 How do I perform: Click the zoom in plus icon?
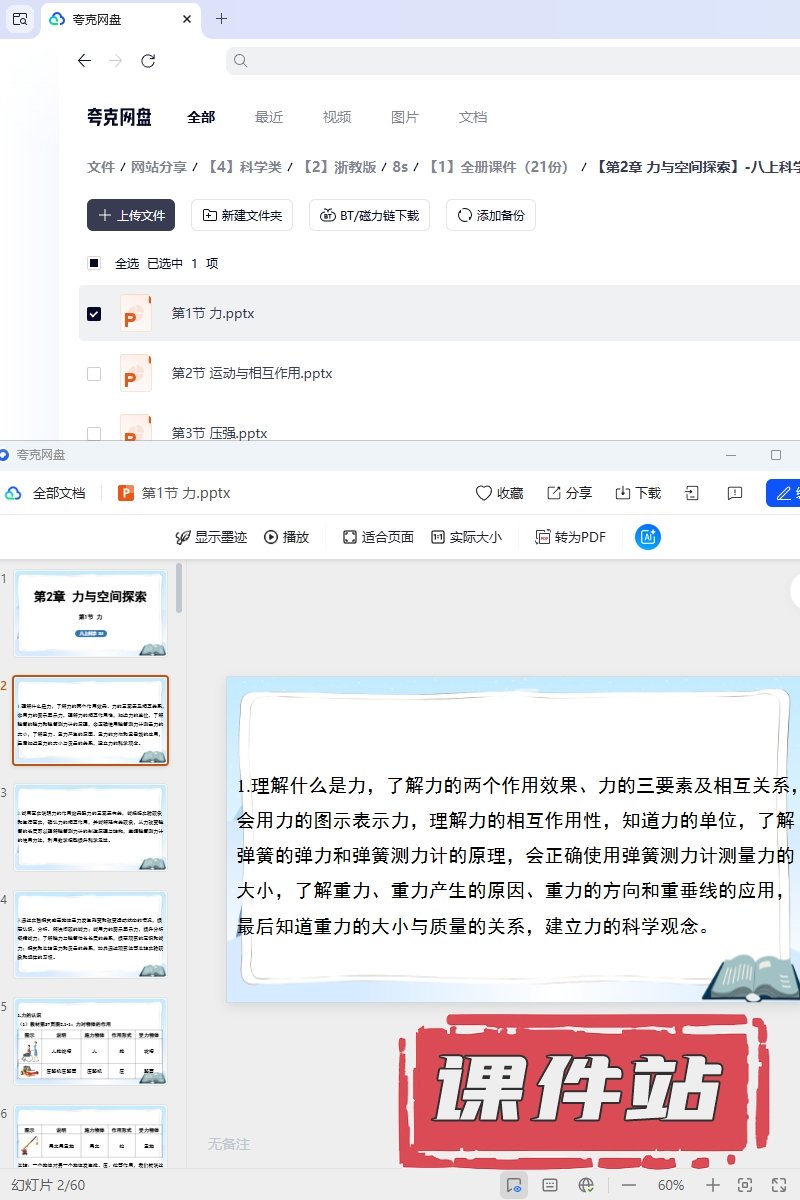pos(712,1185)
